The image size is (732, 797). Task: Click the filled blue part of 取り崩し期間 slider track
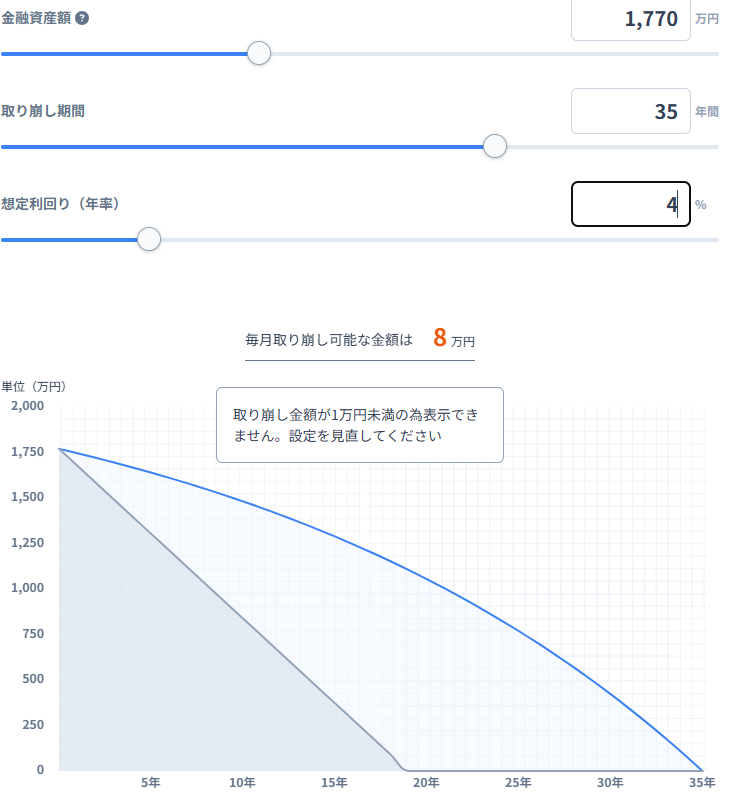242,147
